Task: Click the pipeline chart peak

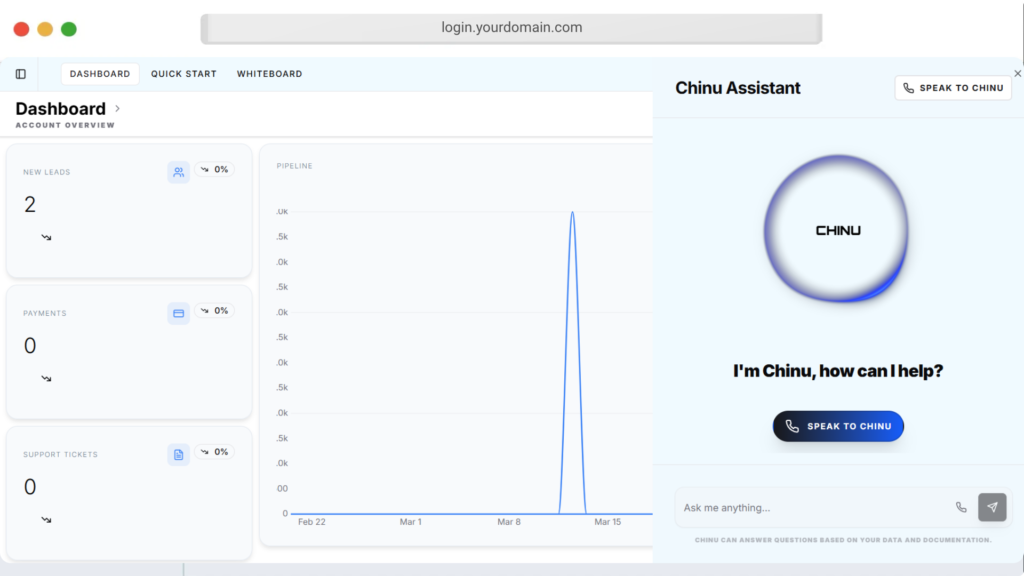Action: tap(572, 213)
